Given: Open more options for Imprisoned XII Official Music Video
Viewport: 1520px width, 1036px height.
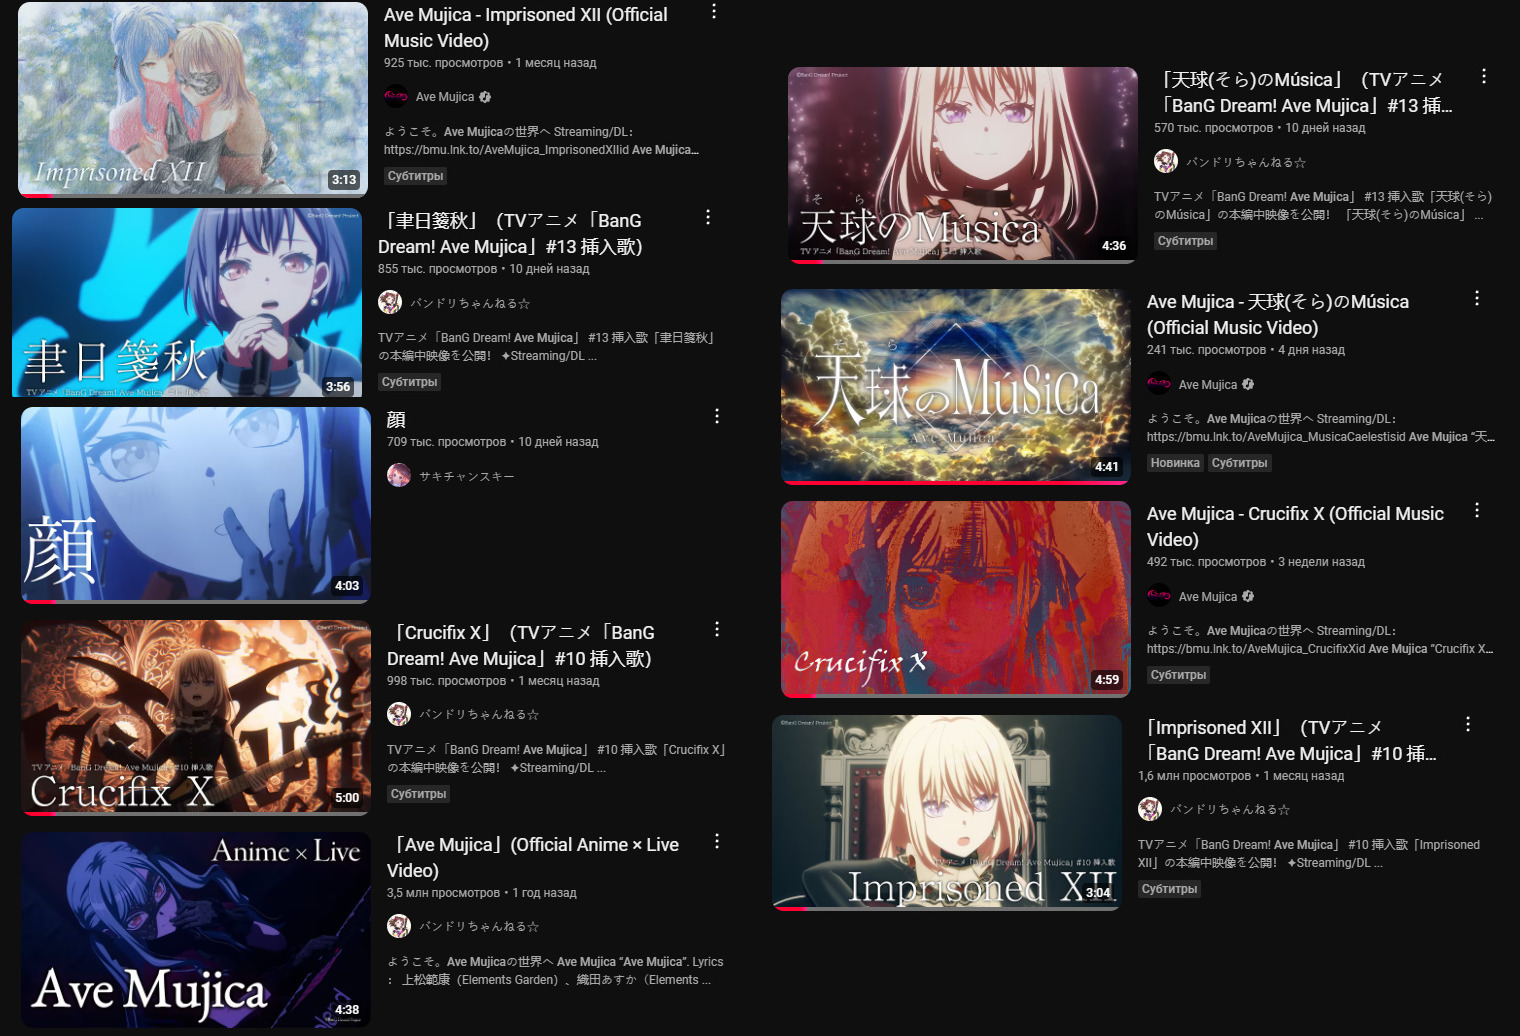Looking at the screenshot, I should pos(714,11).
